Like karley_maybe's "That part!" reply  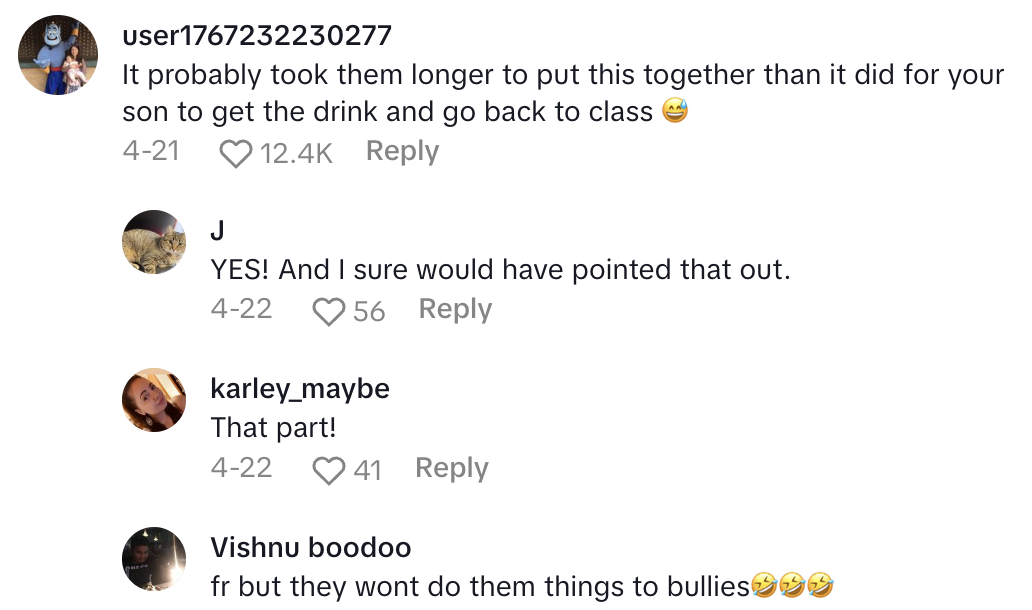click(x=328, y=470)
